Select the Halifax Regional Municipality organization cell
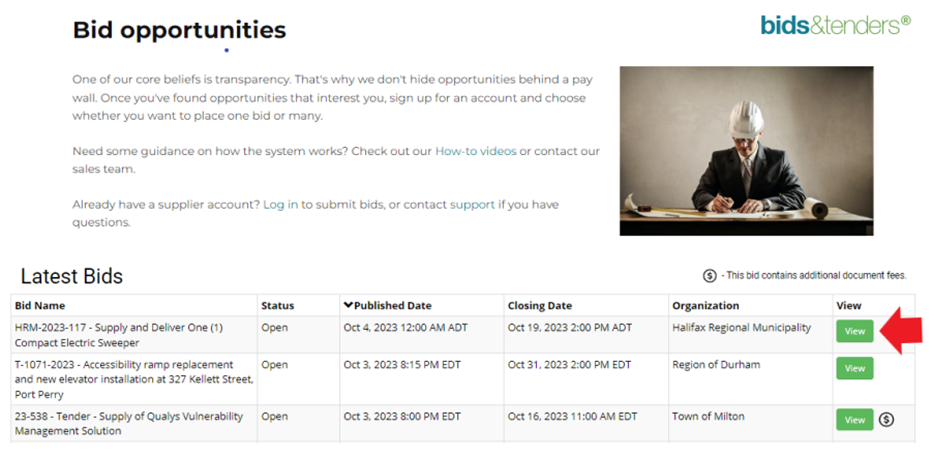 750,335
